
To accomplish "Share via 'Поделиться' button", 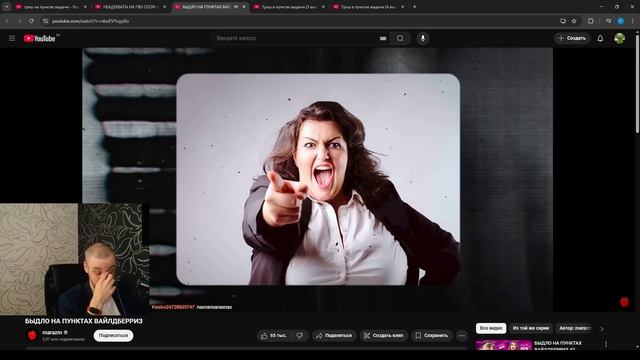I will coord(334,336).
